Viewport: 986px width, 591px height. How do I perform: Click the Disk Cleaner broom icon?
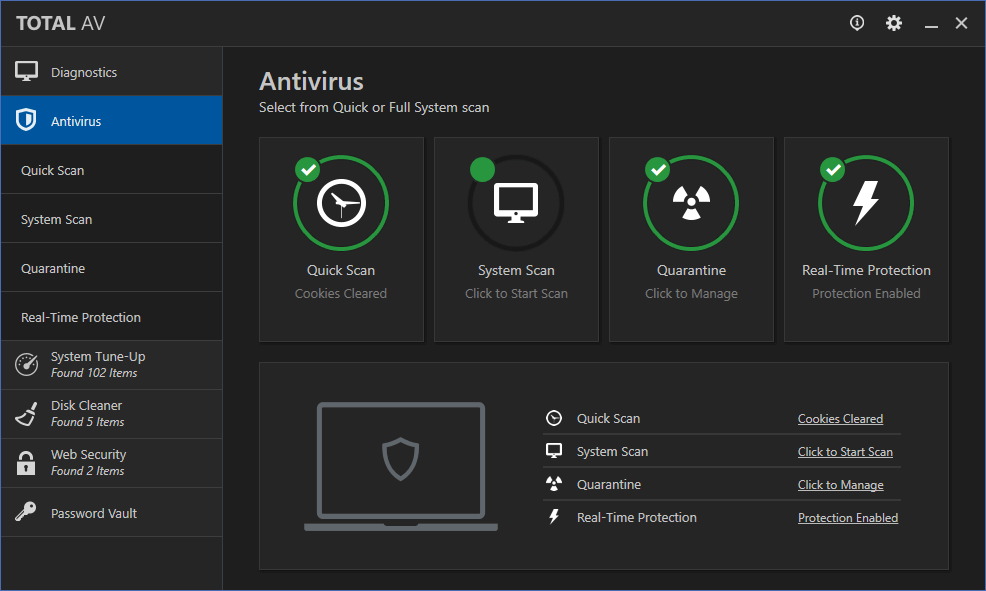click(26, 414)
